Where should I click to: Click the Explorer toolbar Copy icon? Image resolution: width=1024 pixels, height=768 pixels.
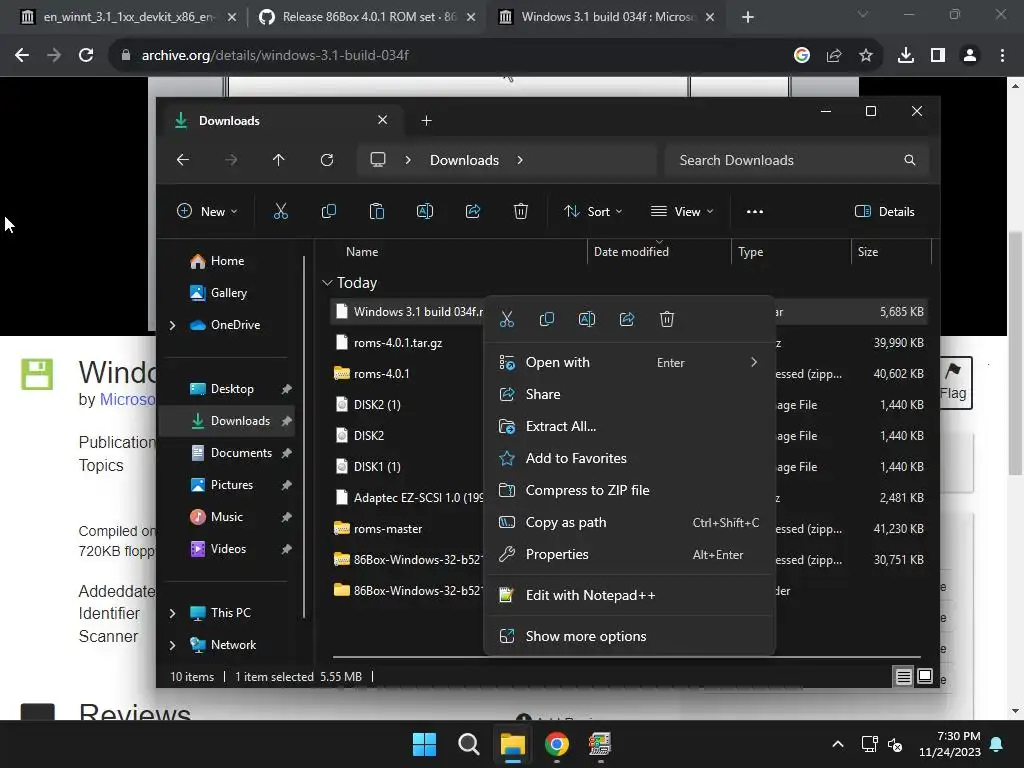tap(329, 212)
